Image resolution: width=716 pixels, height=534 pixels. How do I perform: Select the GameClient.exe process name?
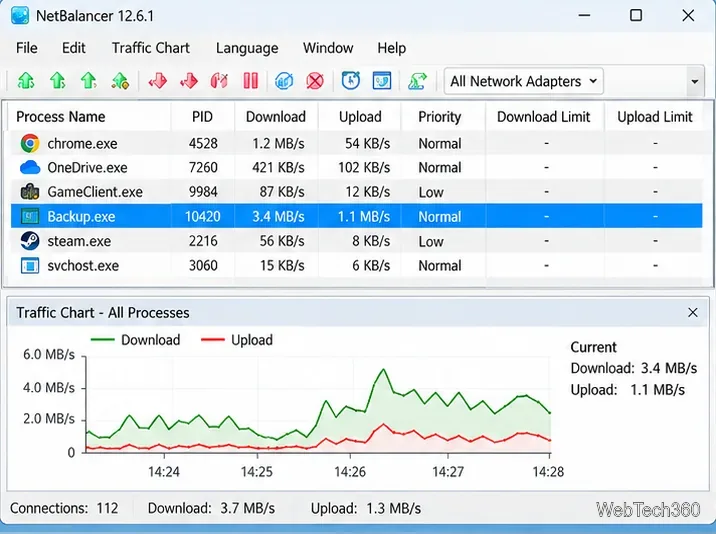pos(95,192)
